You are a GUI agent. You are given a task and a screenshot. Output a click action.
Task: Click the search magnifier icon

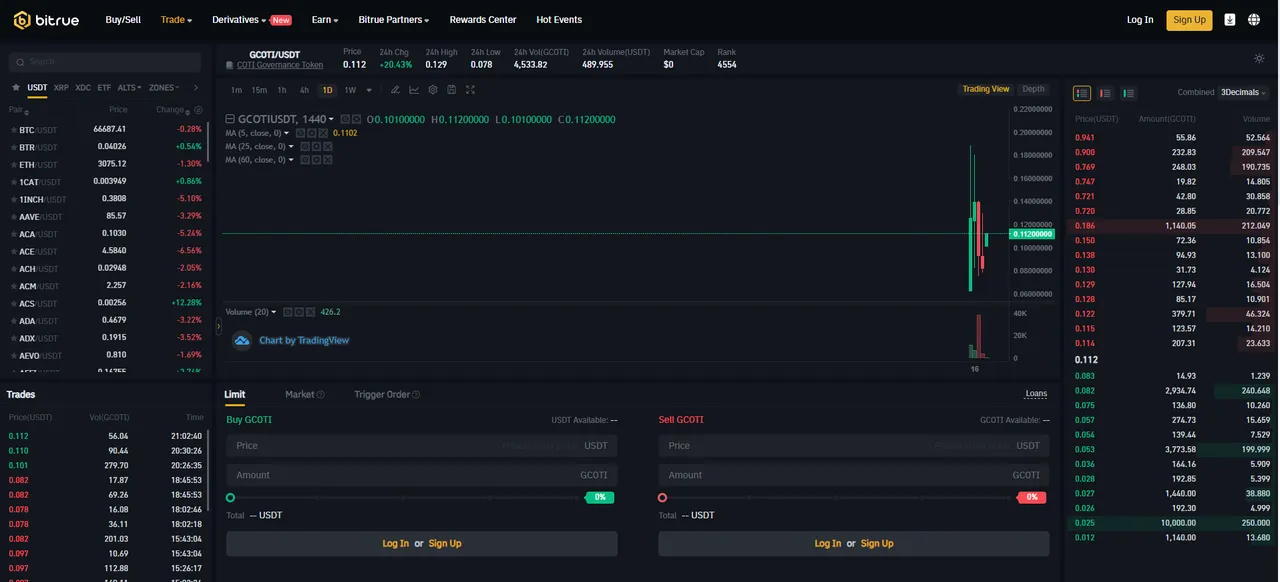[x=20, y=62]
